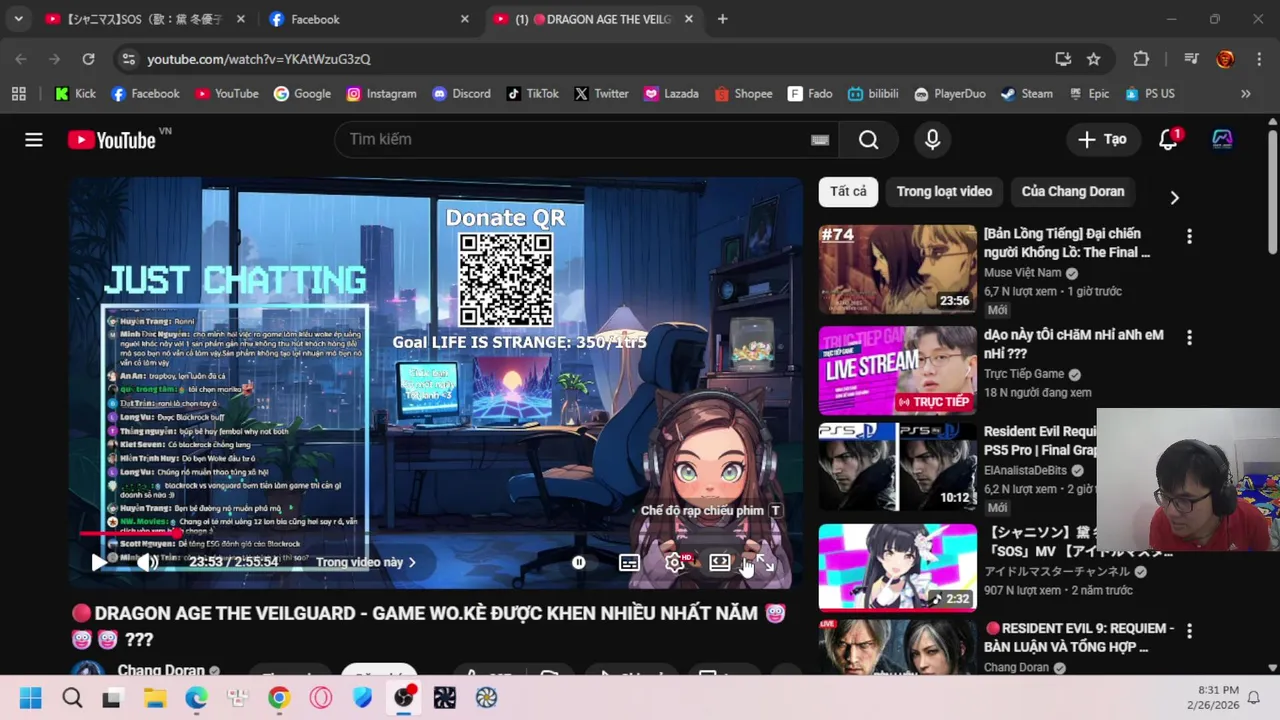Open Google Chrome from the taskbar
1280x720 pixels.
279,697
